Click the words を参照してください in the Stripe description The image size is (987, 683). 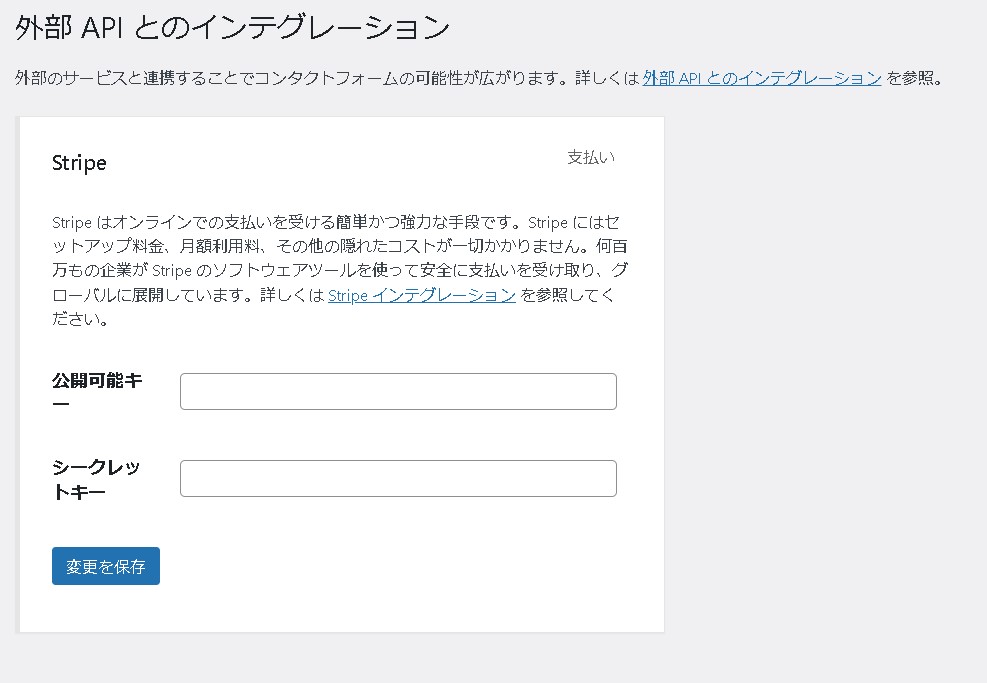(x=567, y=296)
